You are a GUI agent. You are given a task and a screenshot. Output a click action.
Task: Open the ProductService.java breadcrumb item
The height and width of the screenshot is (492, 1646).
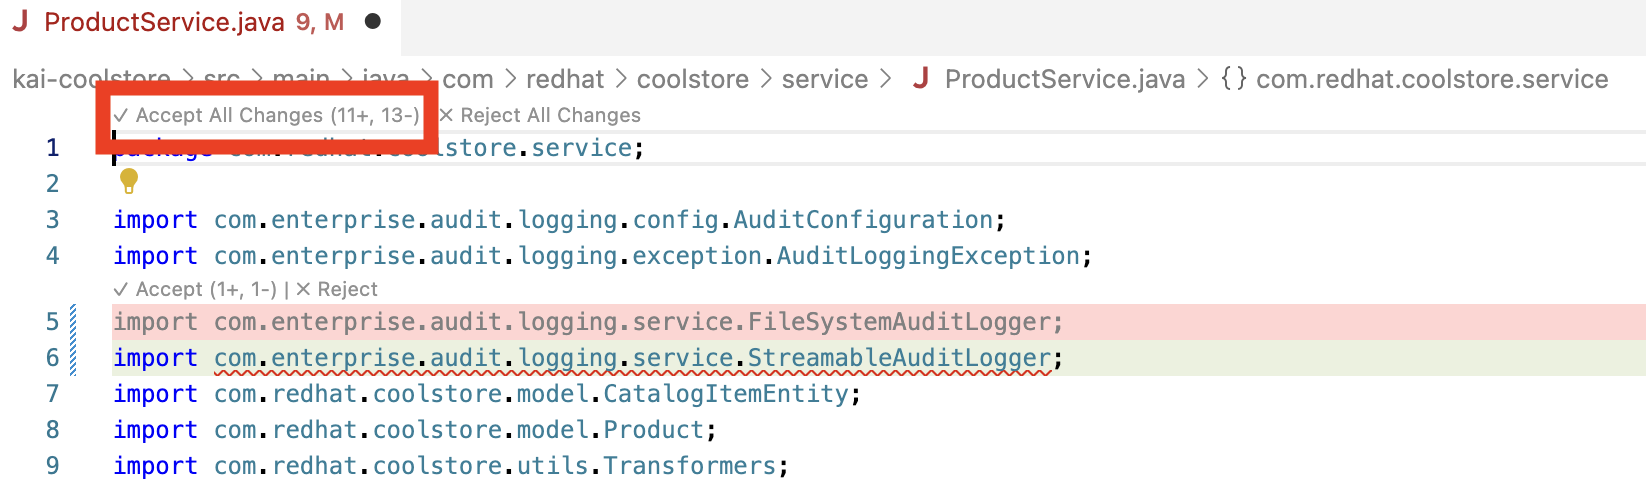point(1064,79)
